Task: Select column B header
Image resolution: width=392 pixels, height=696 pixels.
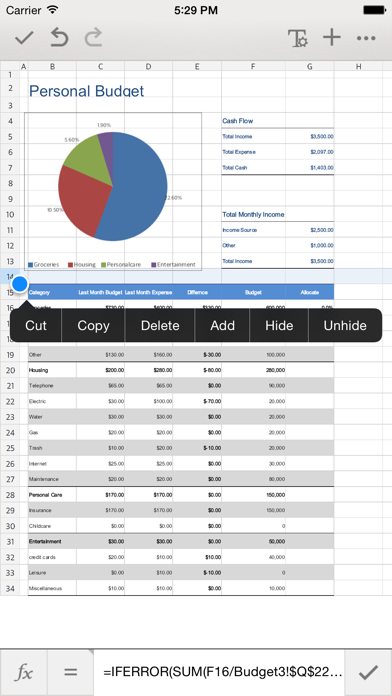Action: pyautogui.click(x=52, y=67)
